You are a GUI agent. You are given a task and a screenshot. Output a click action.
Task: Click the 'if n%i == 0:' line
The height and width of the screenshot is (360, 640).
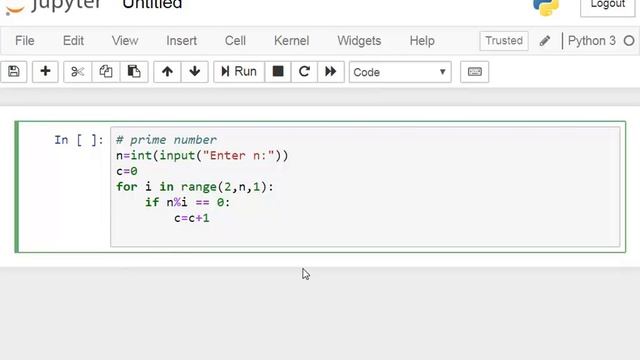187,202
